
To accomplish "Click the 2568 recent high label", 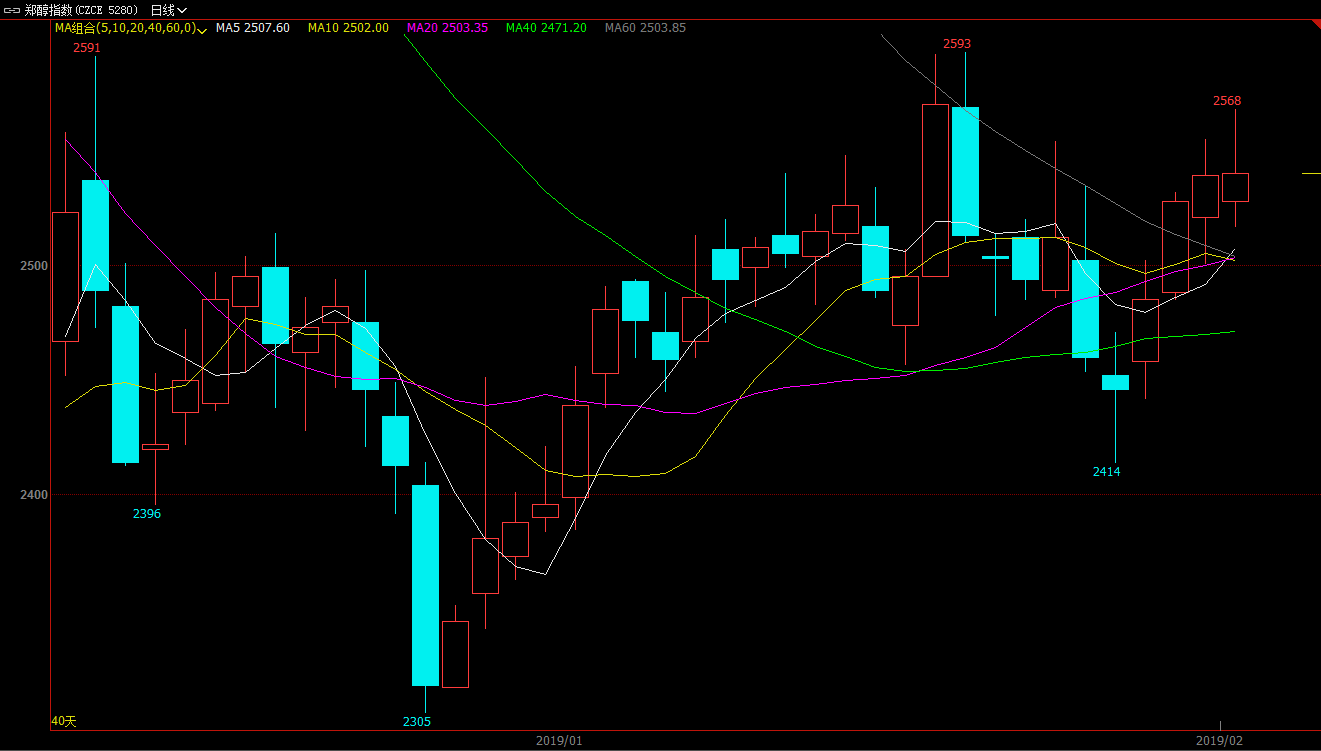I will (1227, 101).
